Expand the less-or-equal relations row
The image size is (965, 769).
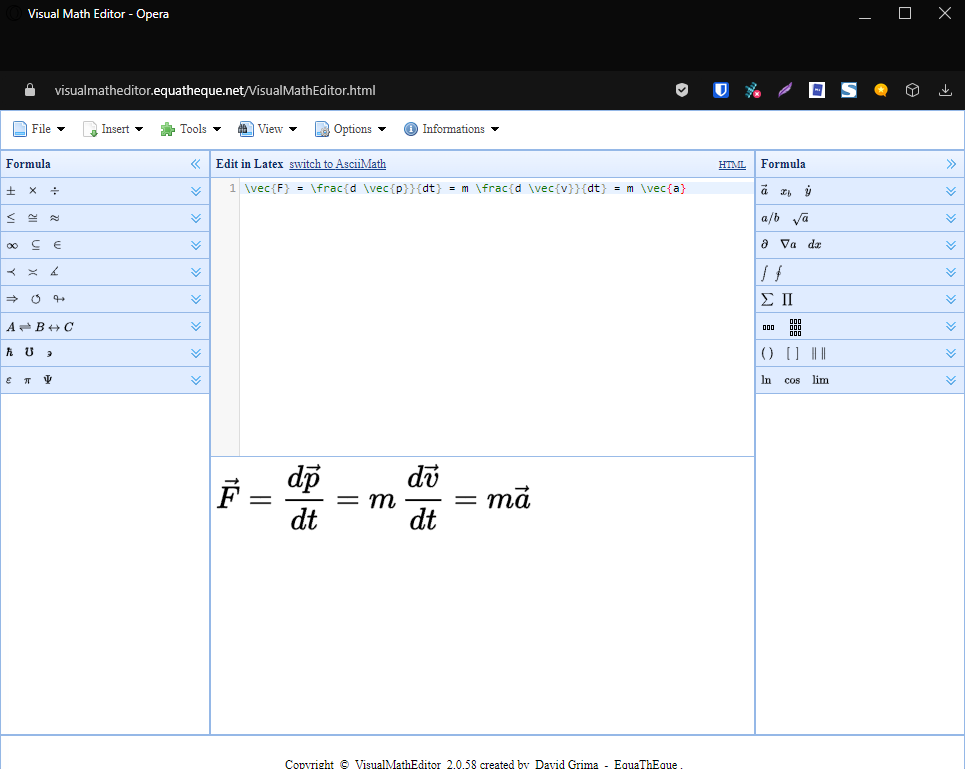pyautogui.click(x=196, y=218)
